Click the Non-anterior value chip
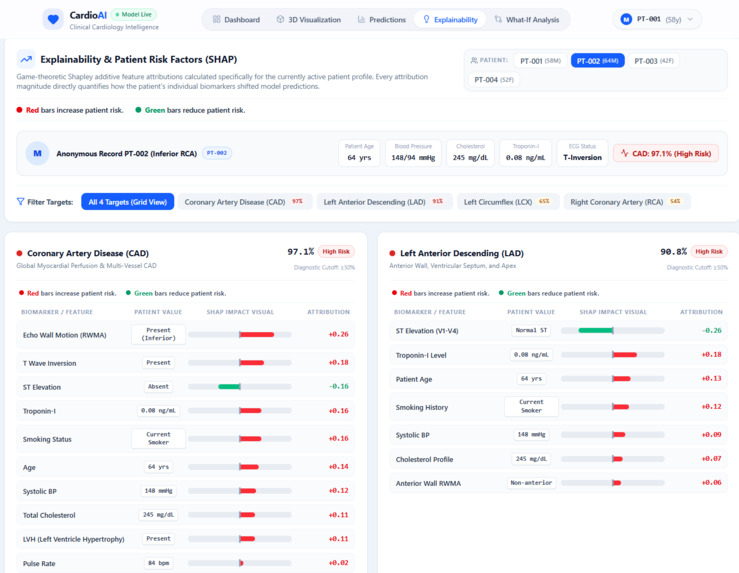Screen dimensions: 739x573 [x=531, y=483]
